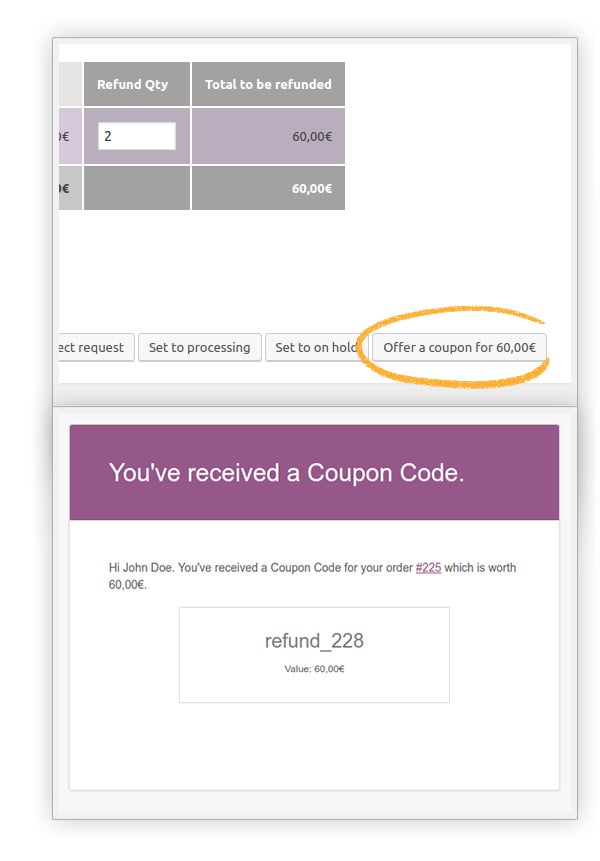Viewport: 600px width, 861px height.
Task: Click the bottom 60,00€ summary row
Action: [266, 187]
